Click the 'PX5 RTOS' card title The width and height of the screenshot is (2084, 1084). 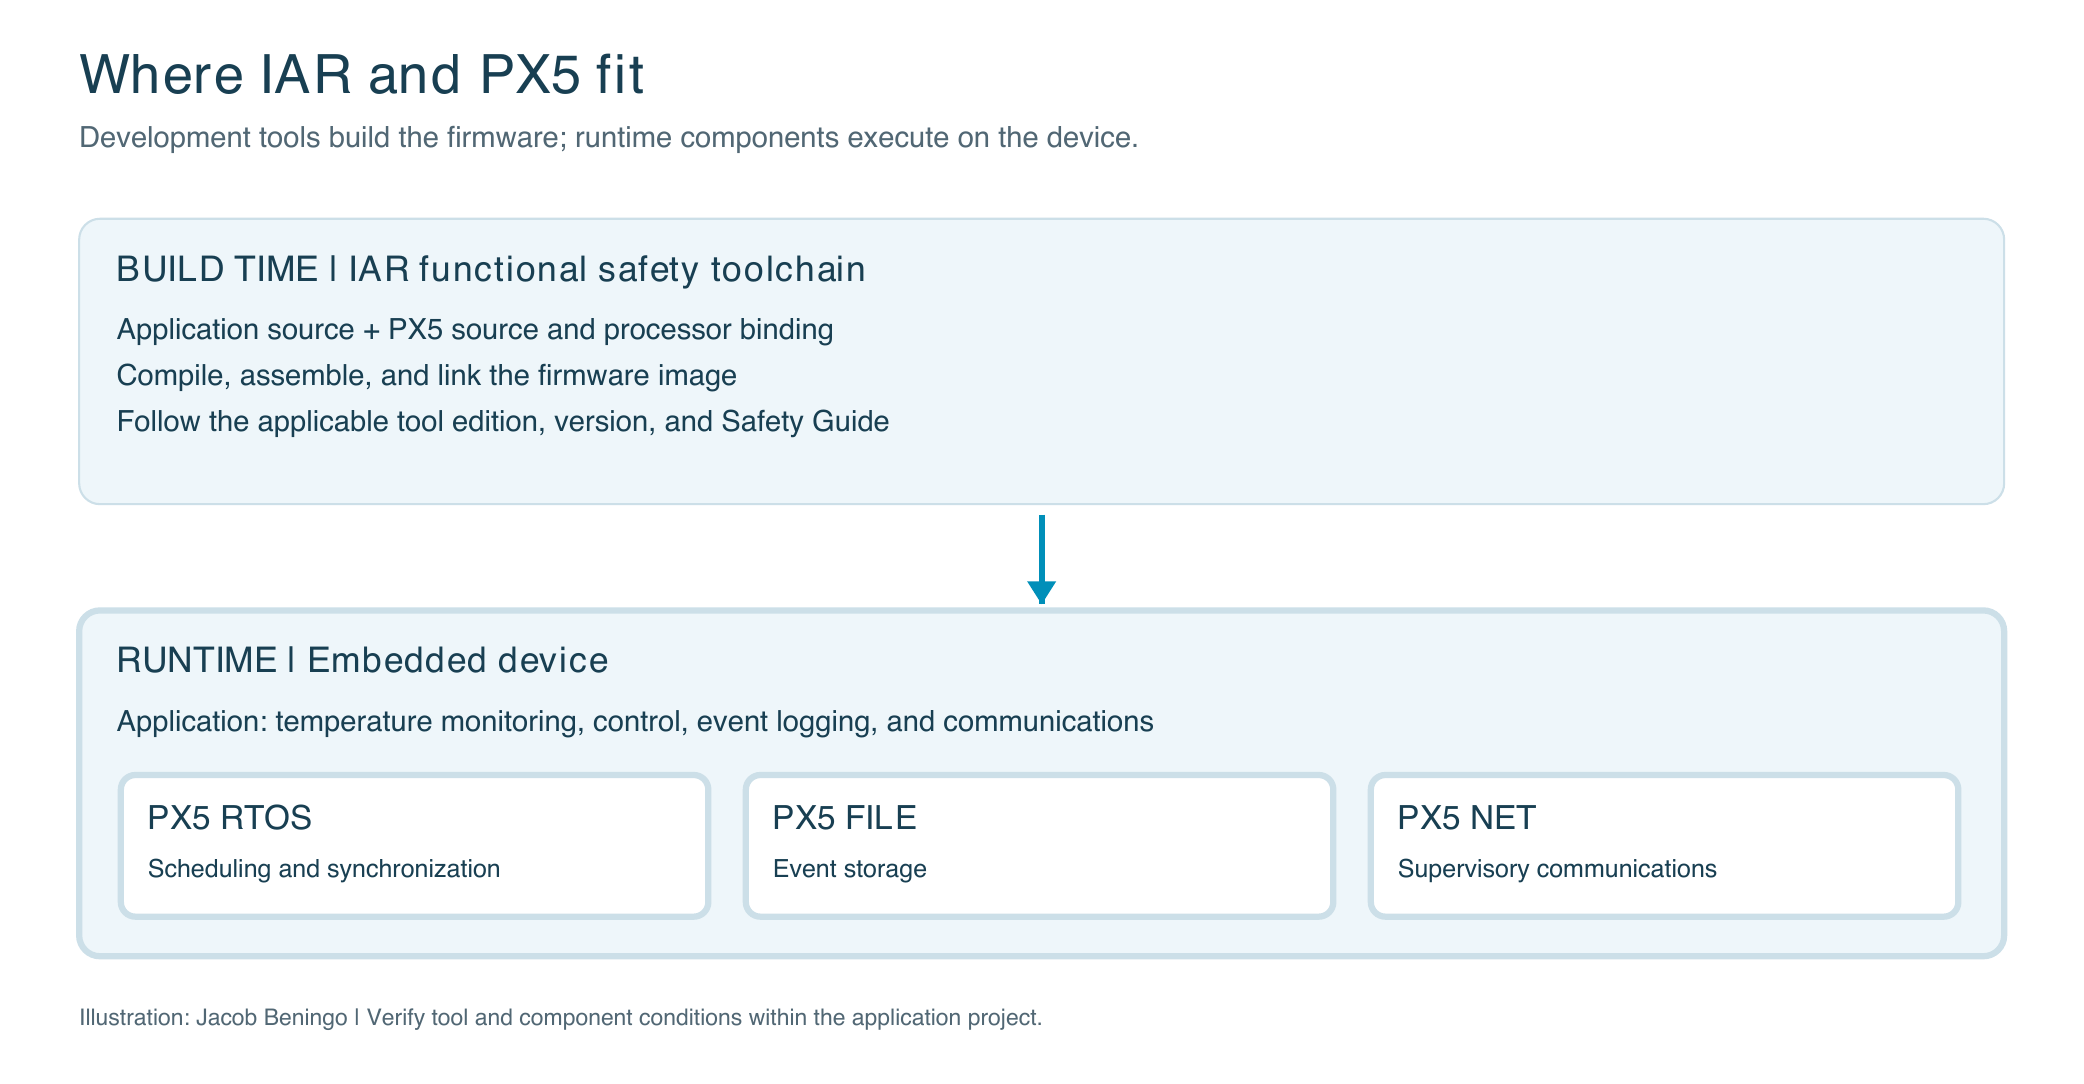230,817
